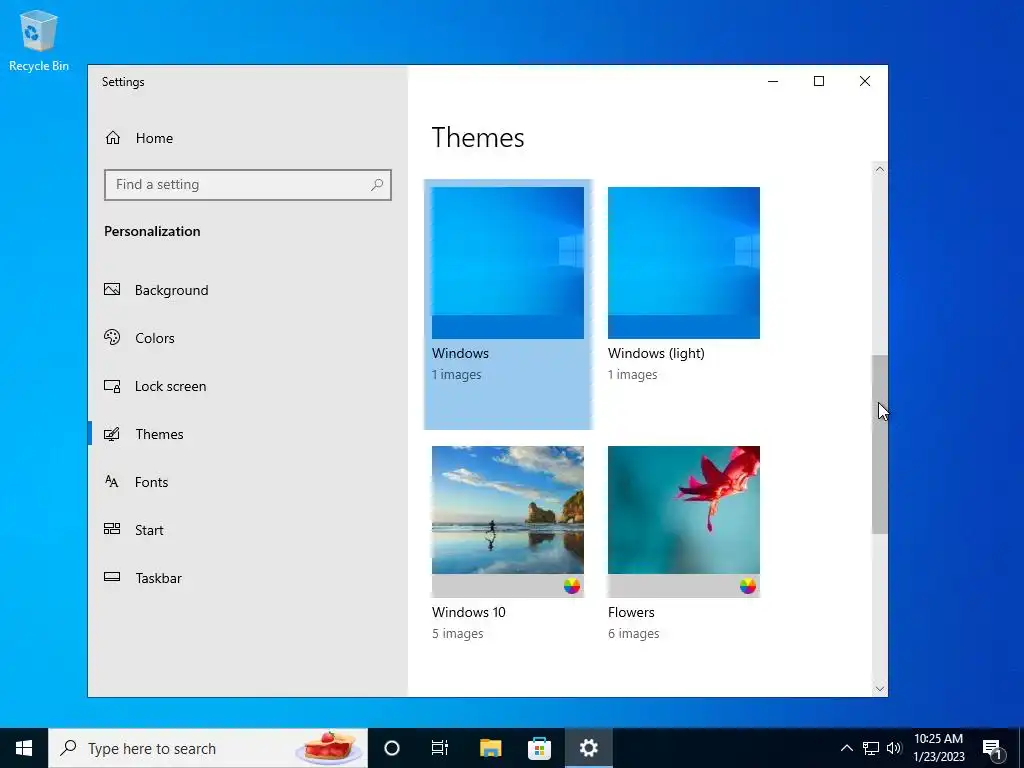Click the Colors palette icon
Image resolution: width=1024 pixels, height=768 pixels.
click(112, 338)
